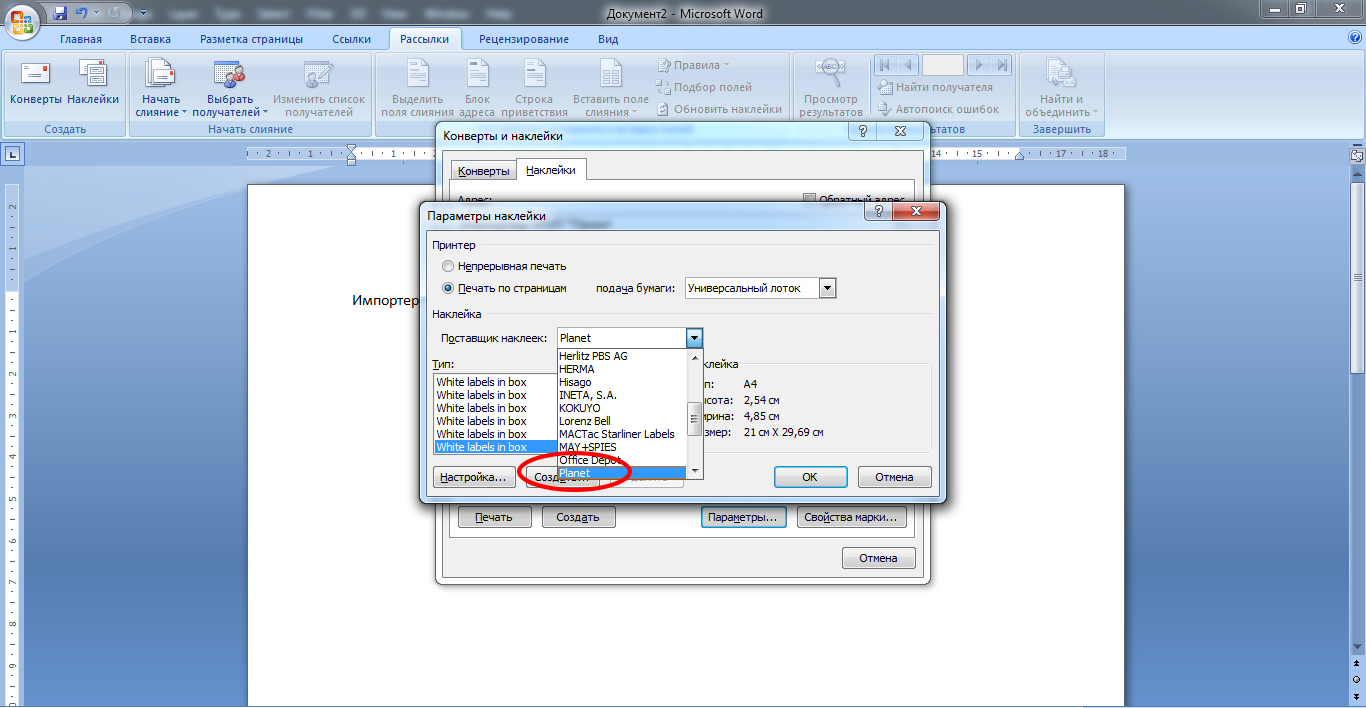
Task: Click Строка приветствия ribbon icon
Action: (x=534, y=88)
